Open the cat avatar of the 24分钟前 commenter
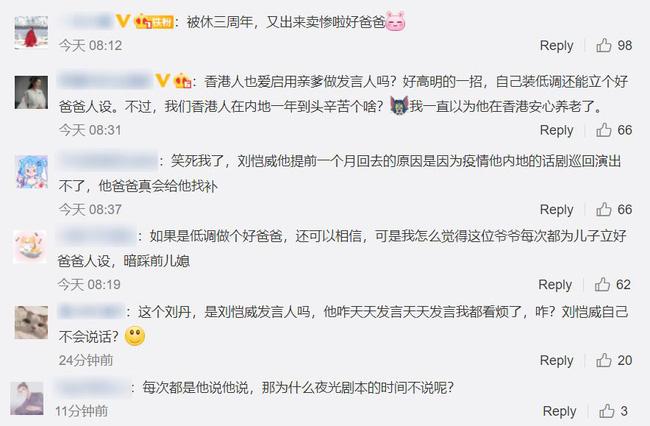The height and width of the screenshot is (426, 650). click(31, 323)
